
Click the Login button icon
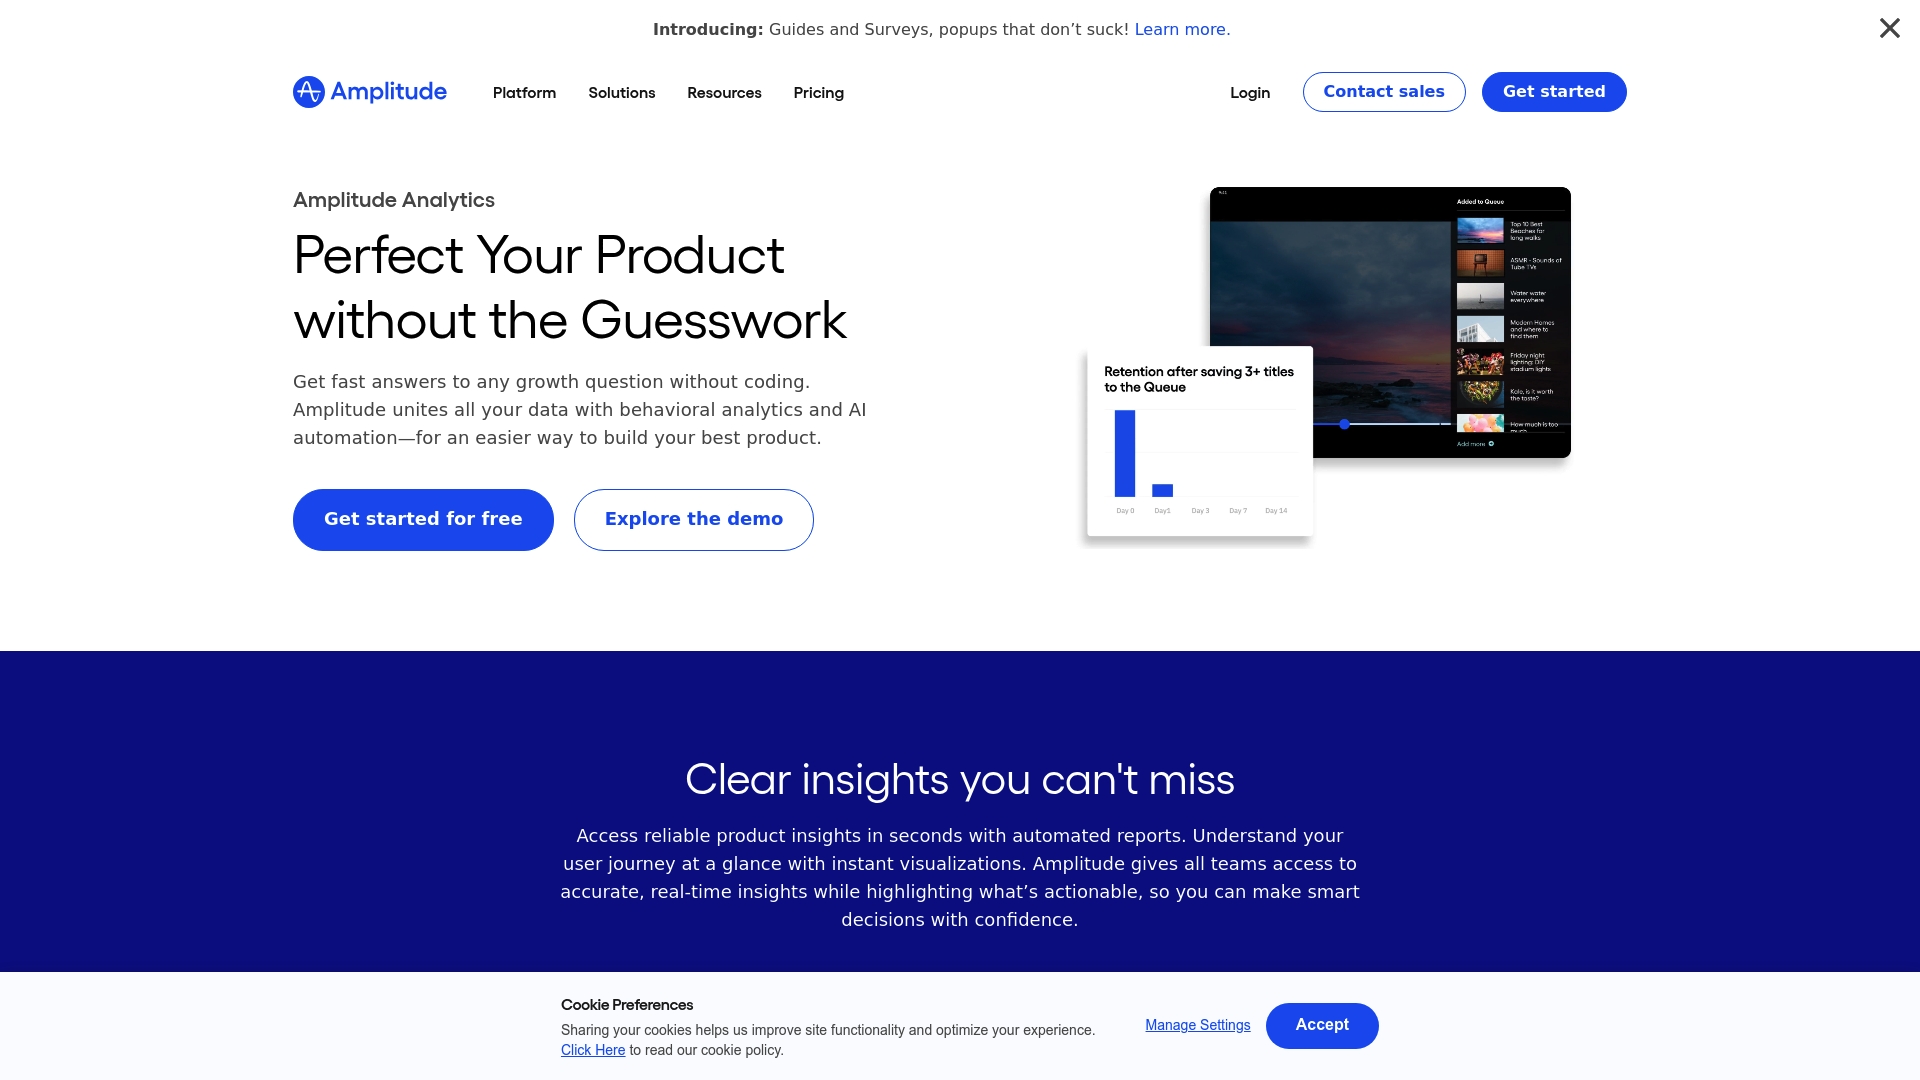tap(1249, 91)
